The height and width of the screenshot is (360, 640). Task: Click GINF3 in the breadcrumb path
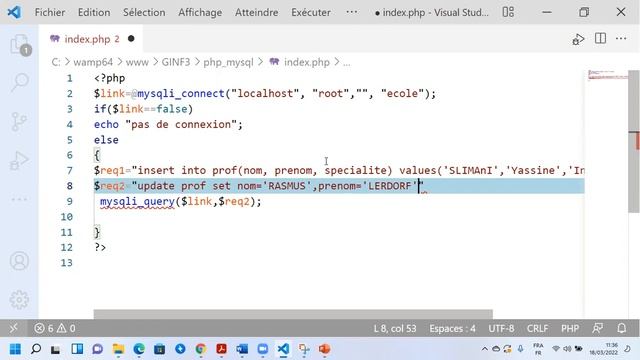click(x=176, y=62)
